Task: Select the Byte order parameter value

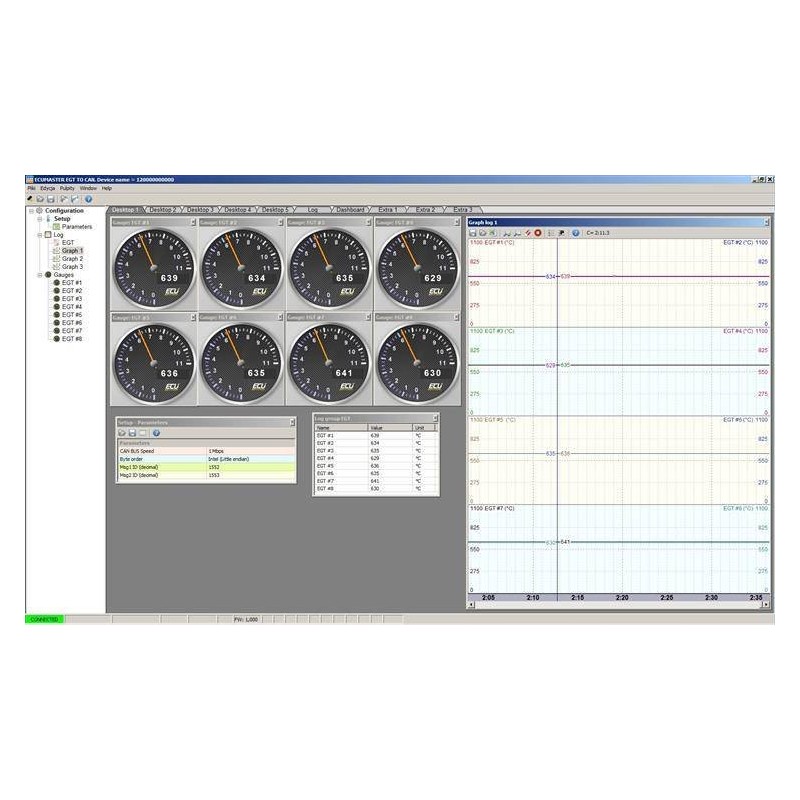Action: 250,459
